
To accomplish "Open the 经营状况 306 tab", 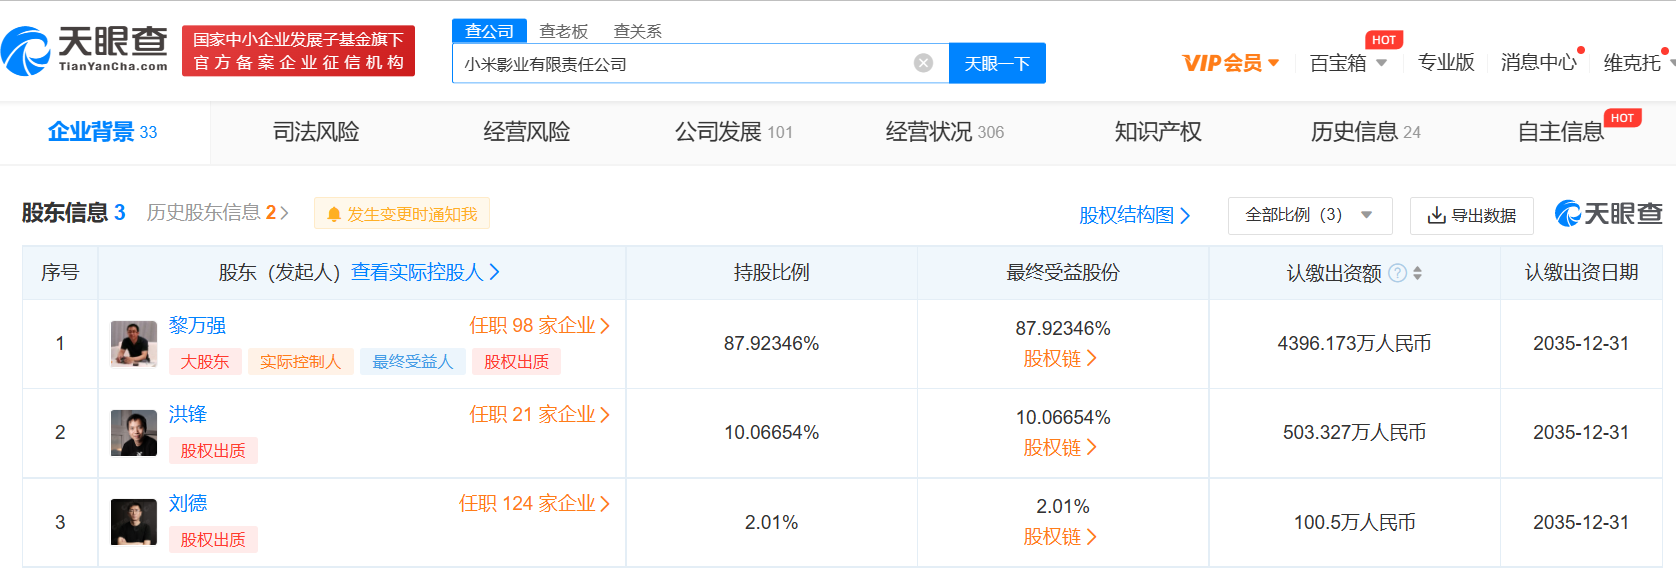I will [x=945, y=132].
